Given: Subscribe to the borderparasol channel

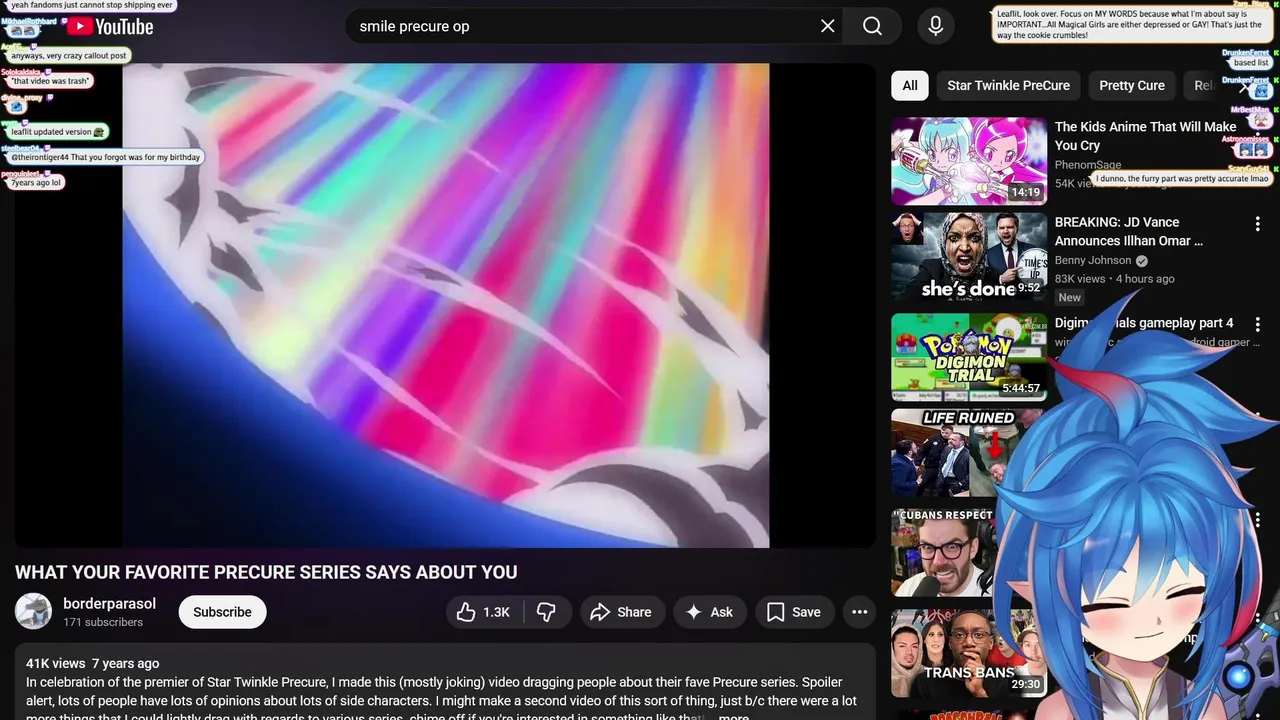Looking at the screenshot, I should point(222,612).
